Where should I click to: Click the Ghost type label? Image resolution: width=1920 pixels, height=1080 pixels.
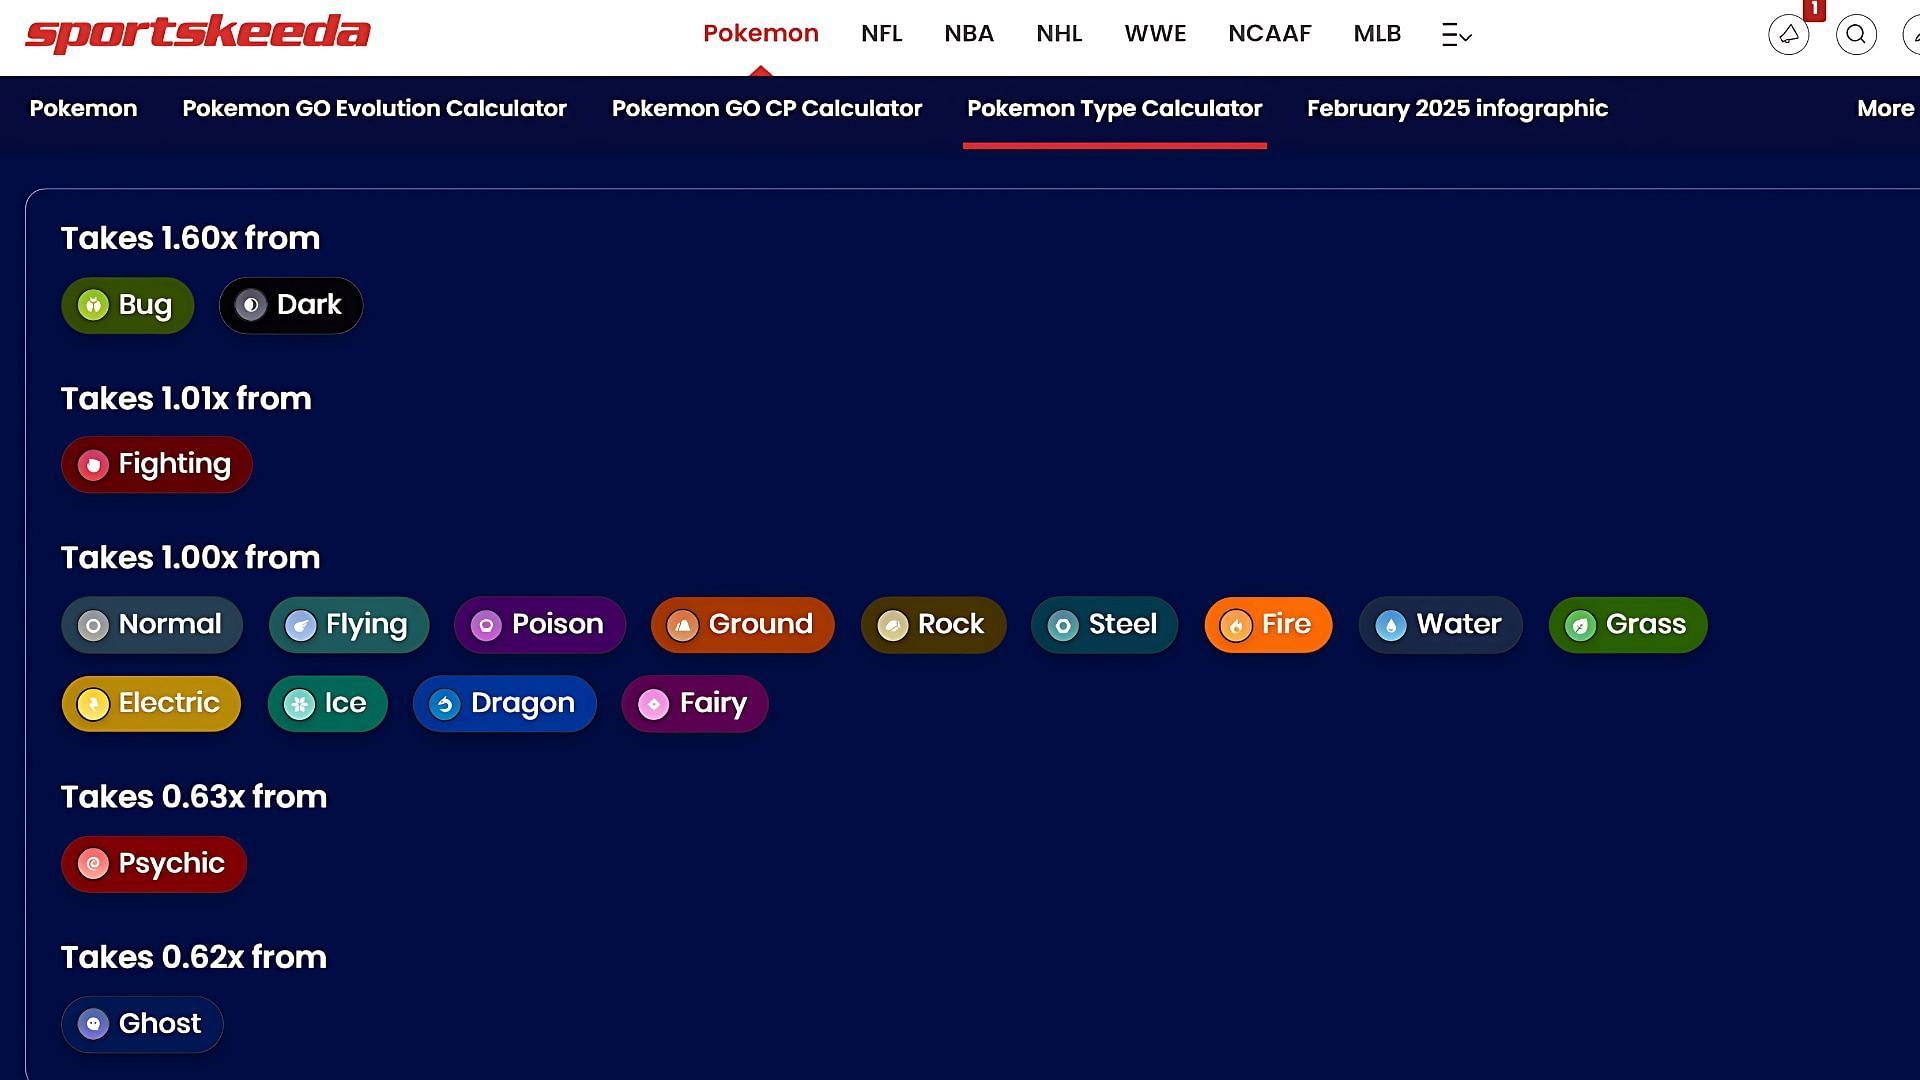click(x=160, y=1024)
